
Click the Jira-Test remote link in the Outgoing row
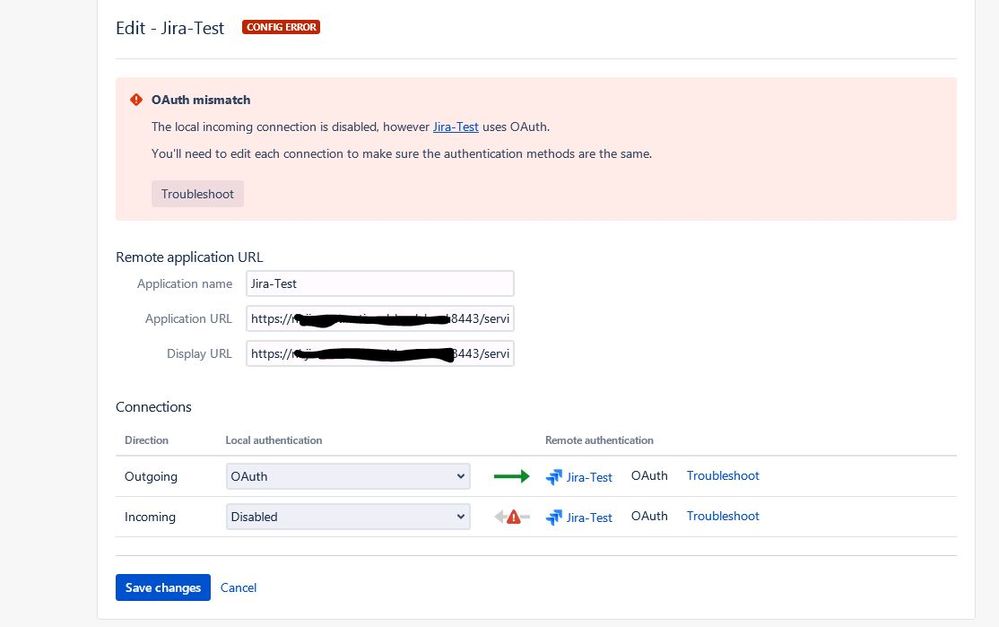coord(589,477)
